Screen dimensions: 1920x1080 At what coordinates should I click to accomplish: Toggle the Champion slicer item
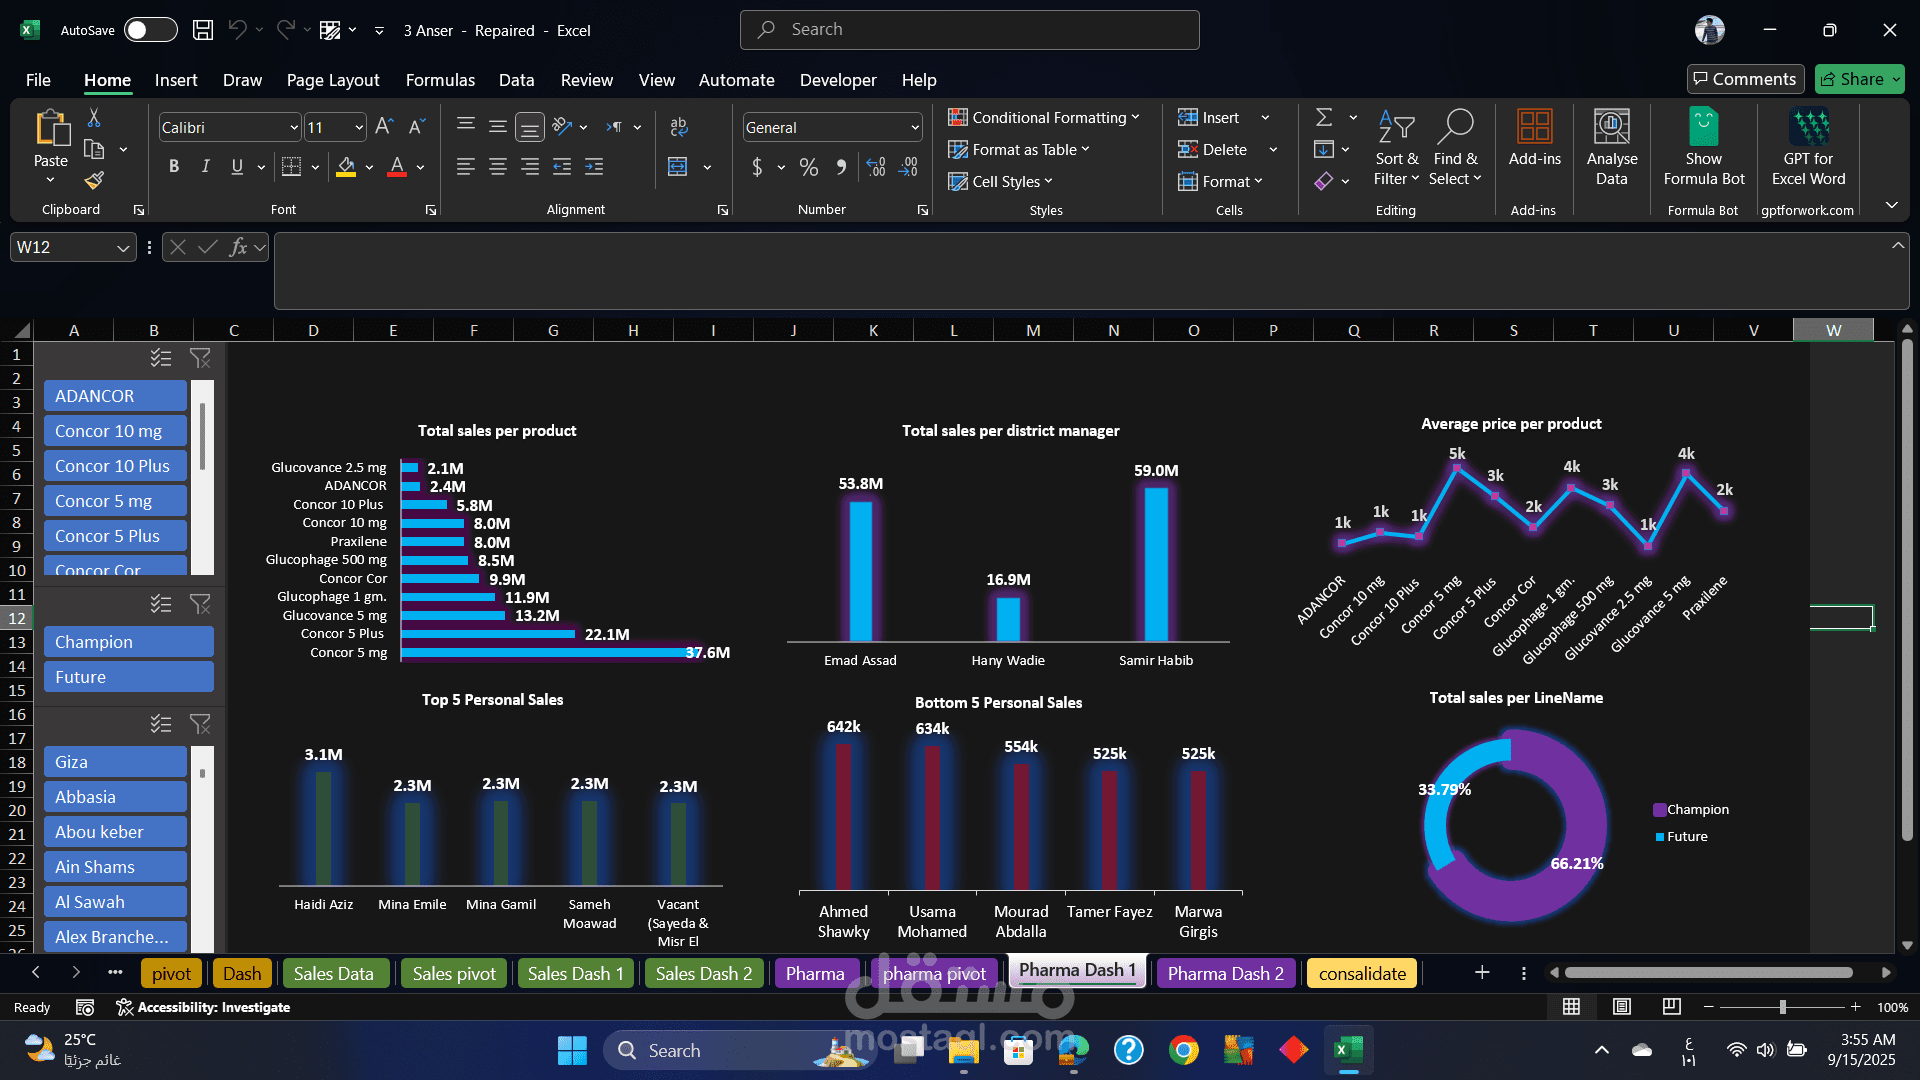129,642
